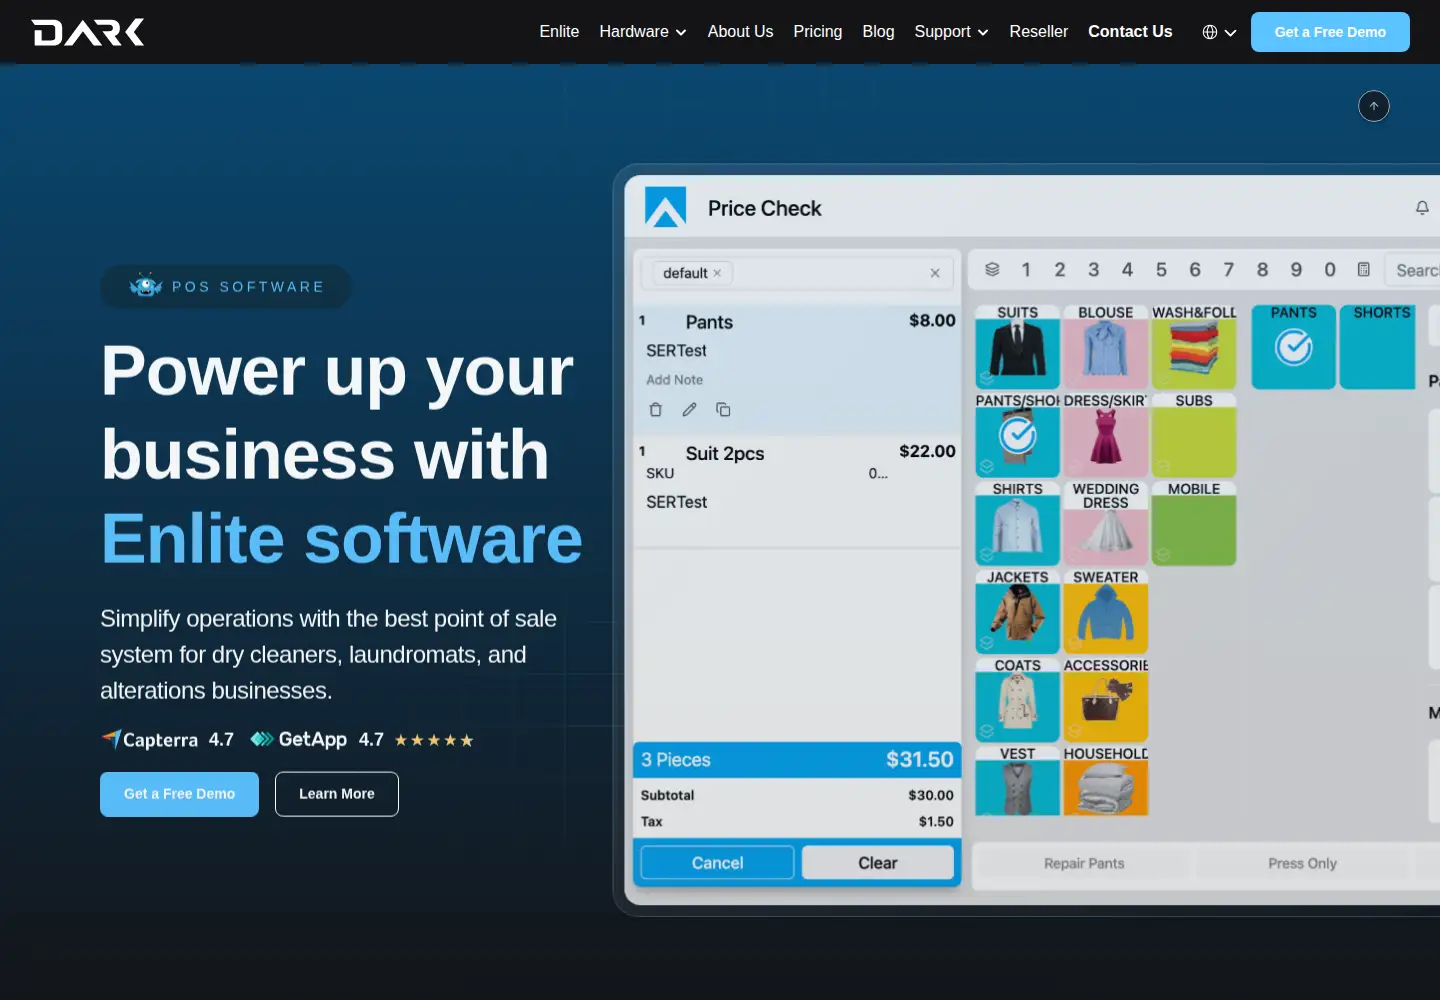The width and height of the screenshot is (1440, 1000).
Task: Select the DRESS/SKIRT category tile
Action: tap(1106, 435)
